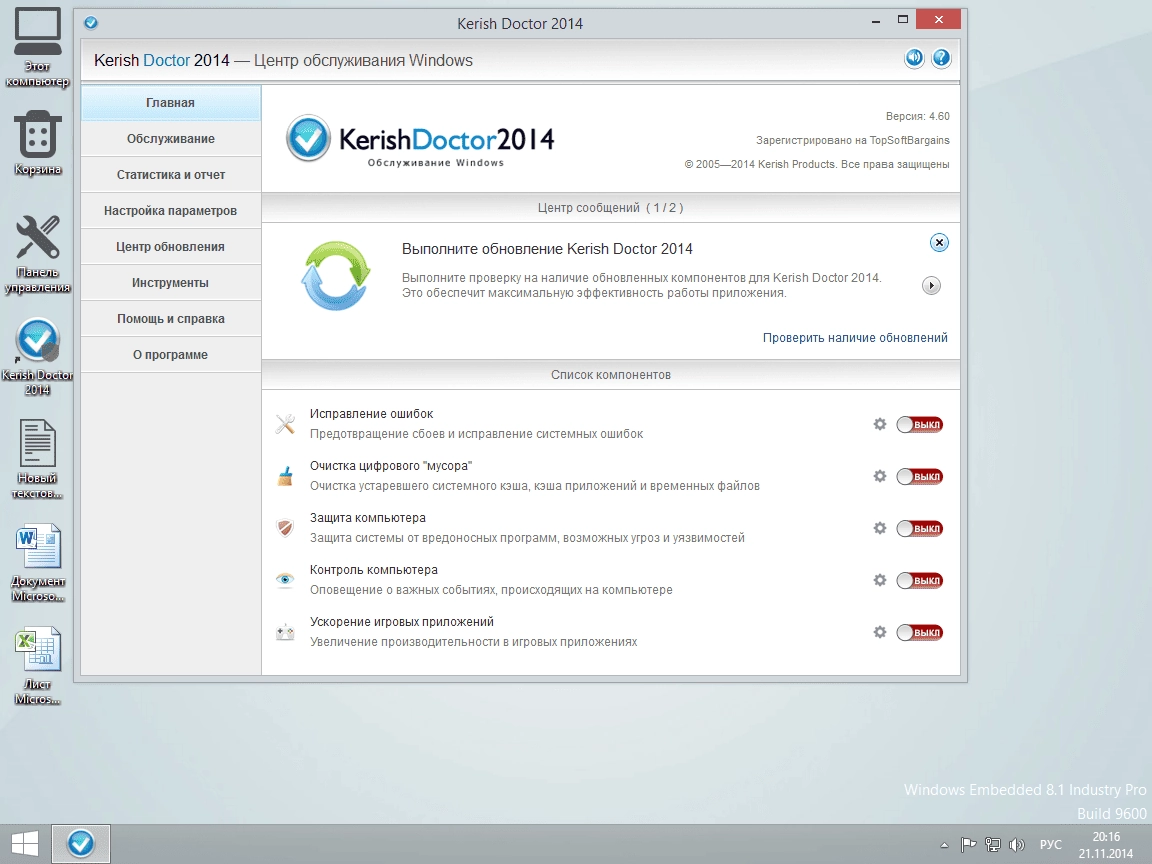Click the Kerish Doctor 2014 logo checkmark
1152x864 pixels.
[x=308, y=138]
